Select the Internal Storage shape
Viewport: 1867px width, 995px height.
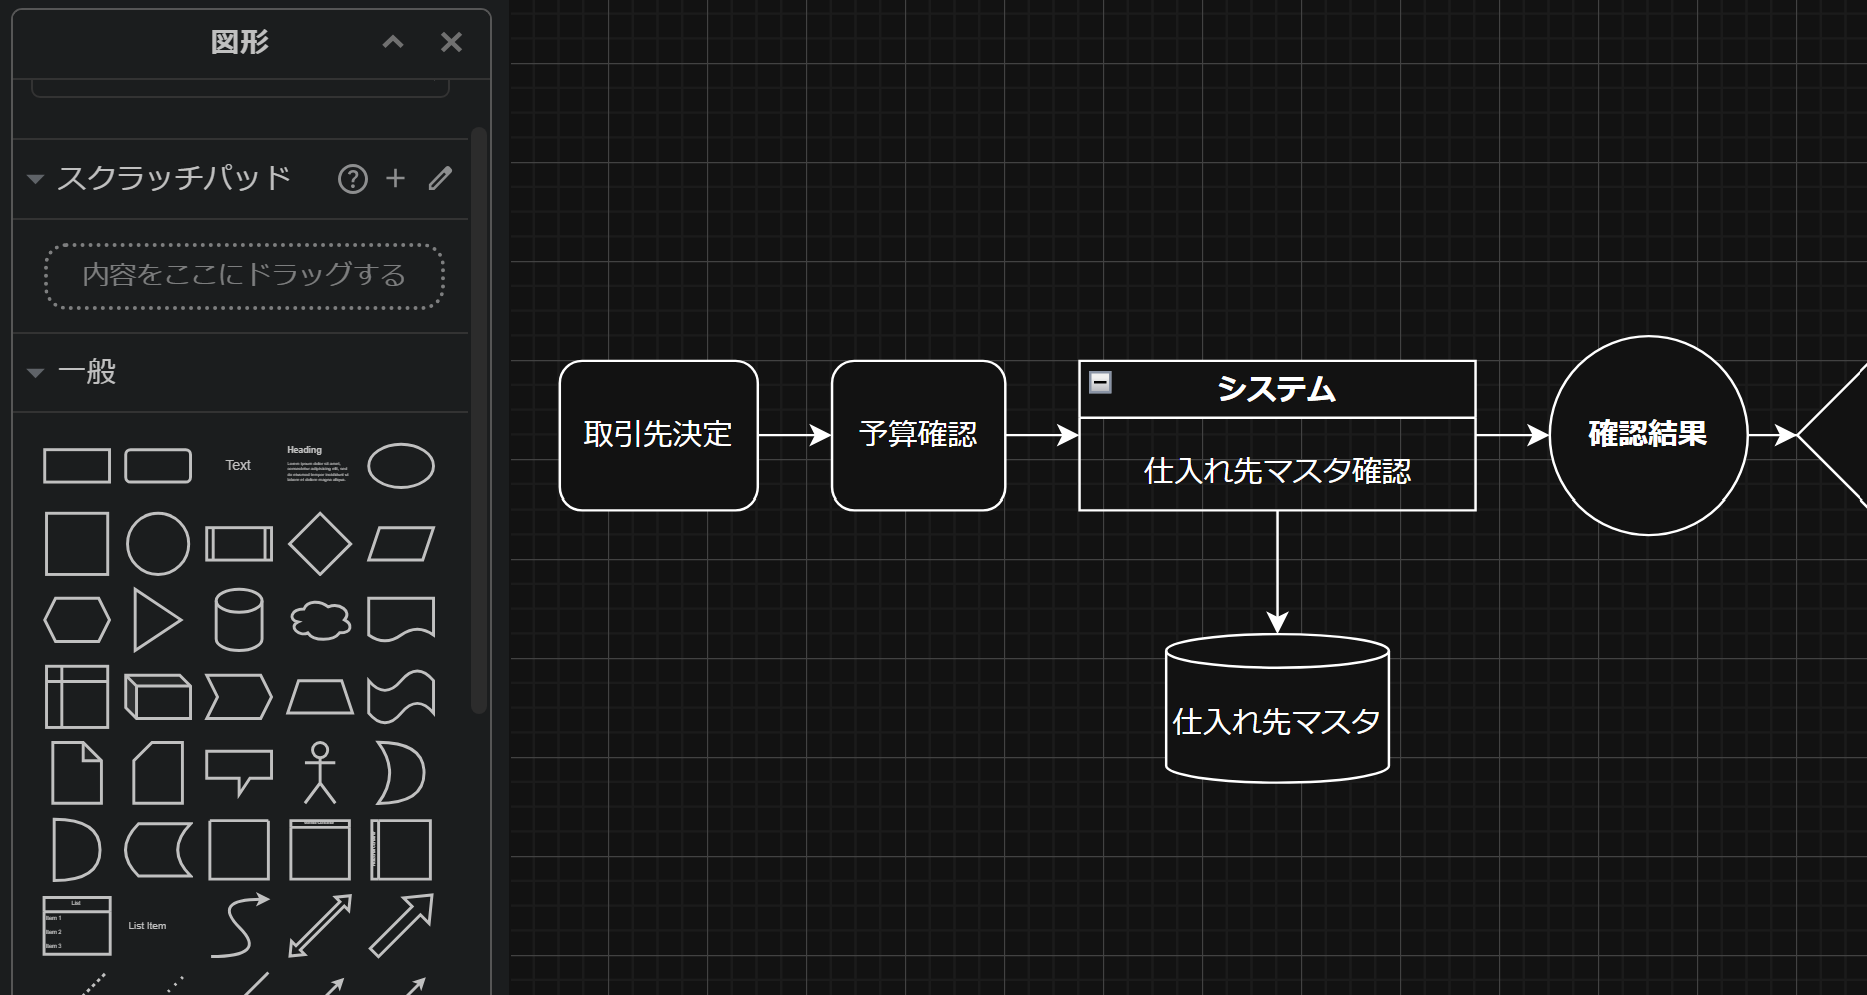(77, 697)
